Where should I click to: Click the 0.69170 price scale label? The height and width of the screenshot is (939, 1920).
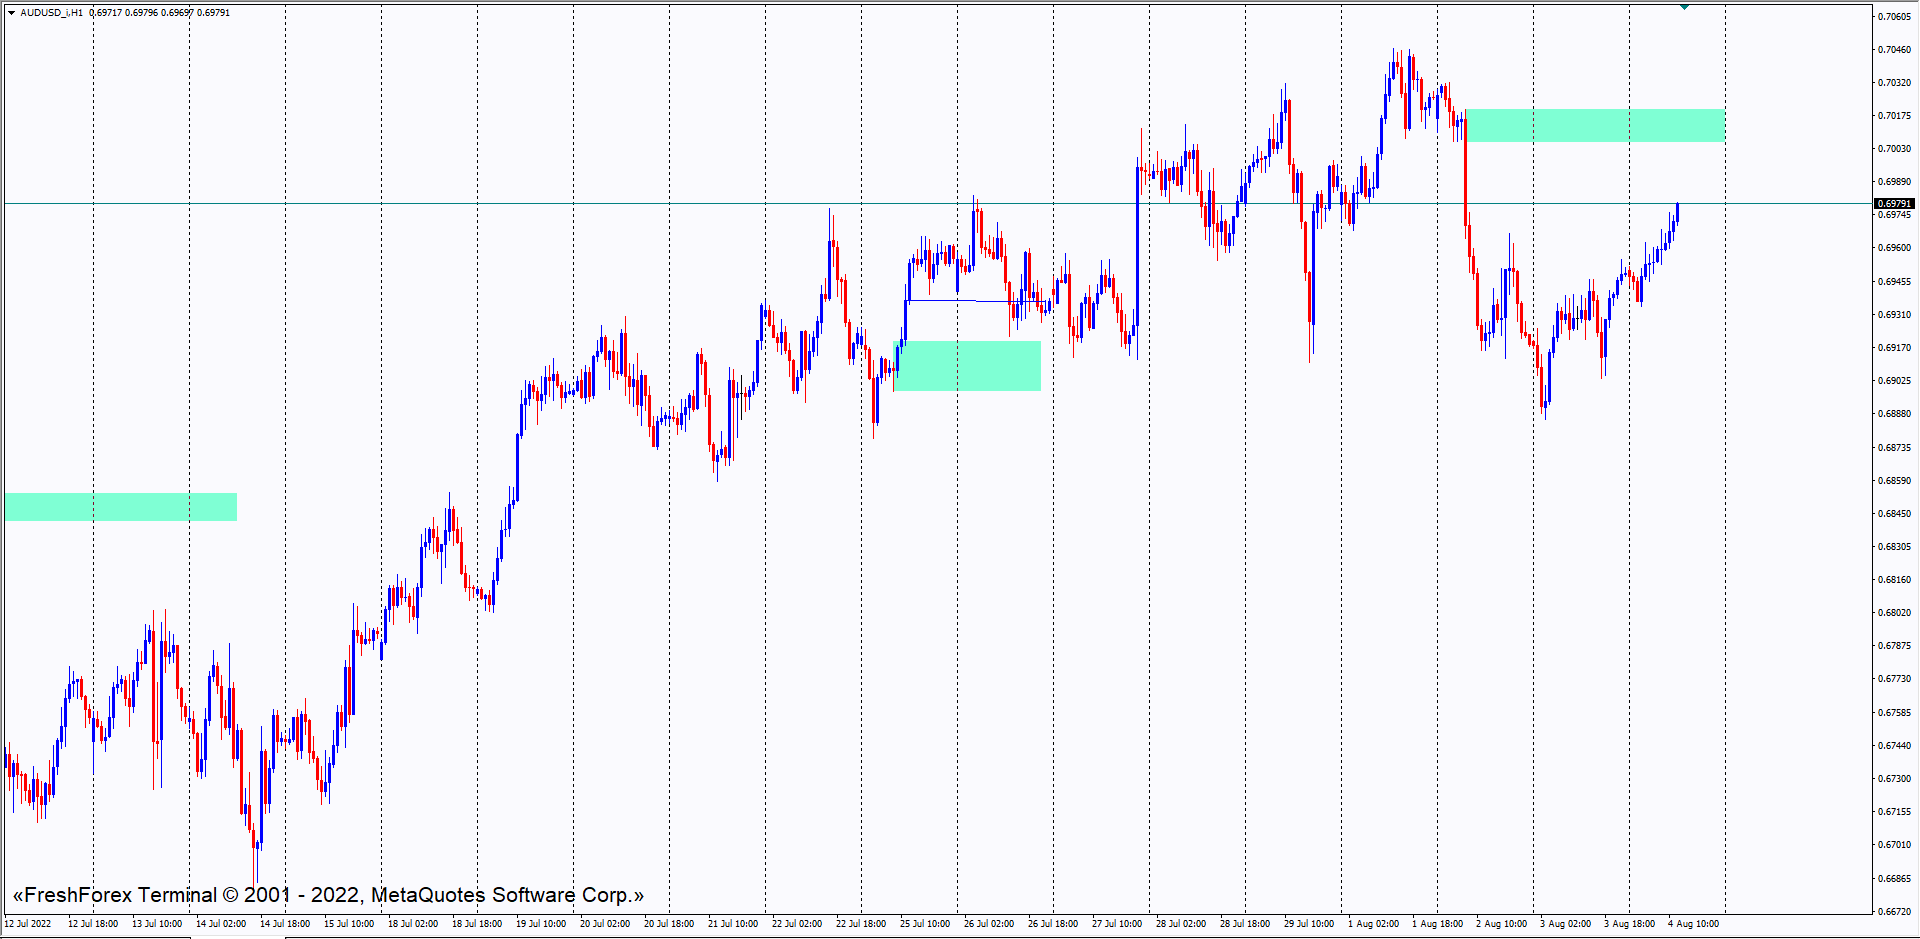[x=1893, y=348]
